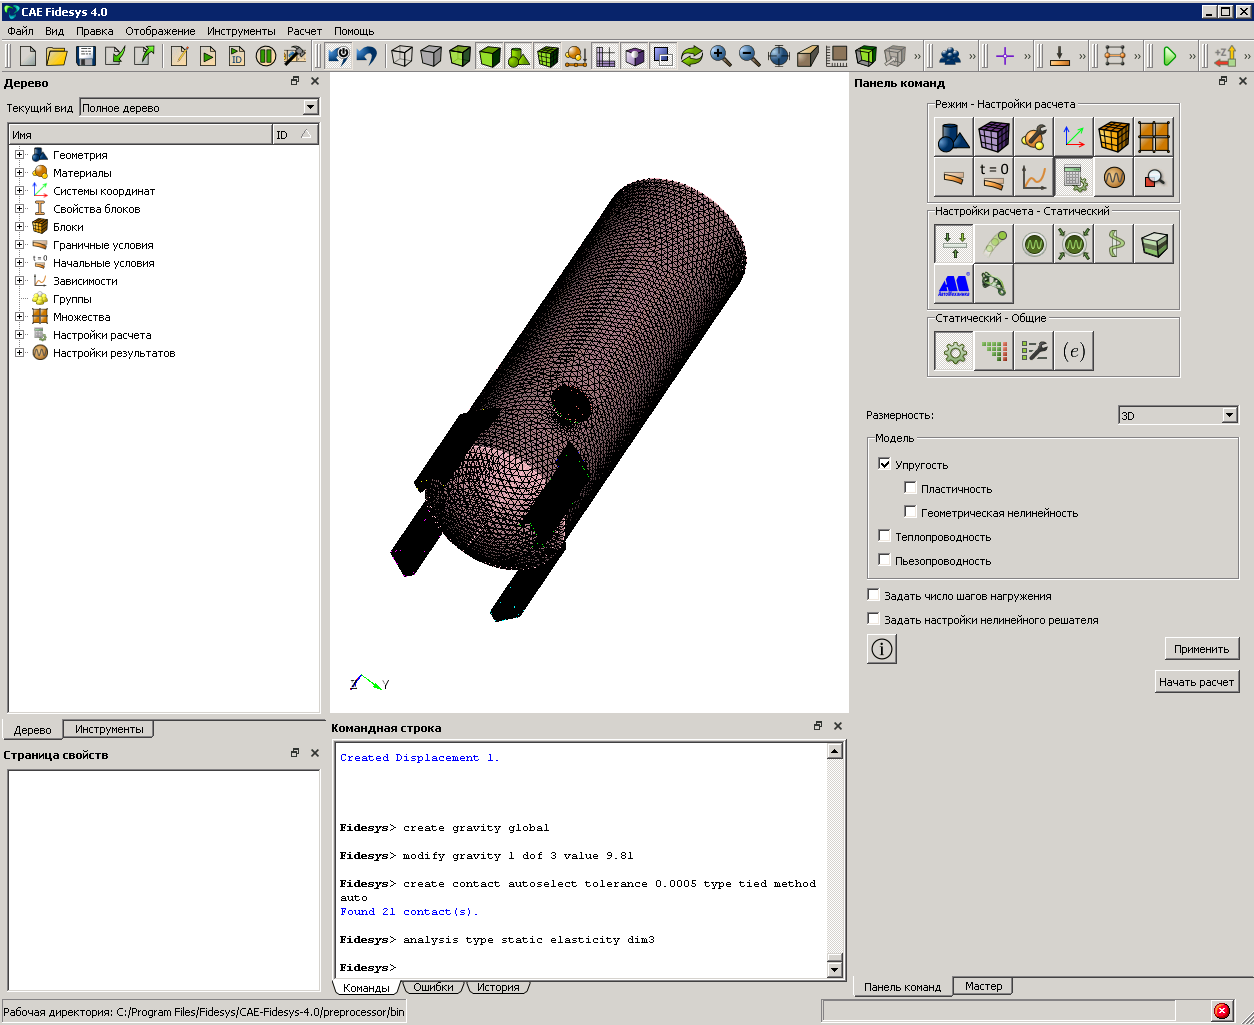Viewport: 1254px width, 1025px height.
Task: Open the dependencies graph mode icon
Action: [1034, 177]
